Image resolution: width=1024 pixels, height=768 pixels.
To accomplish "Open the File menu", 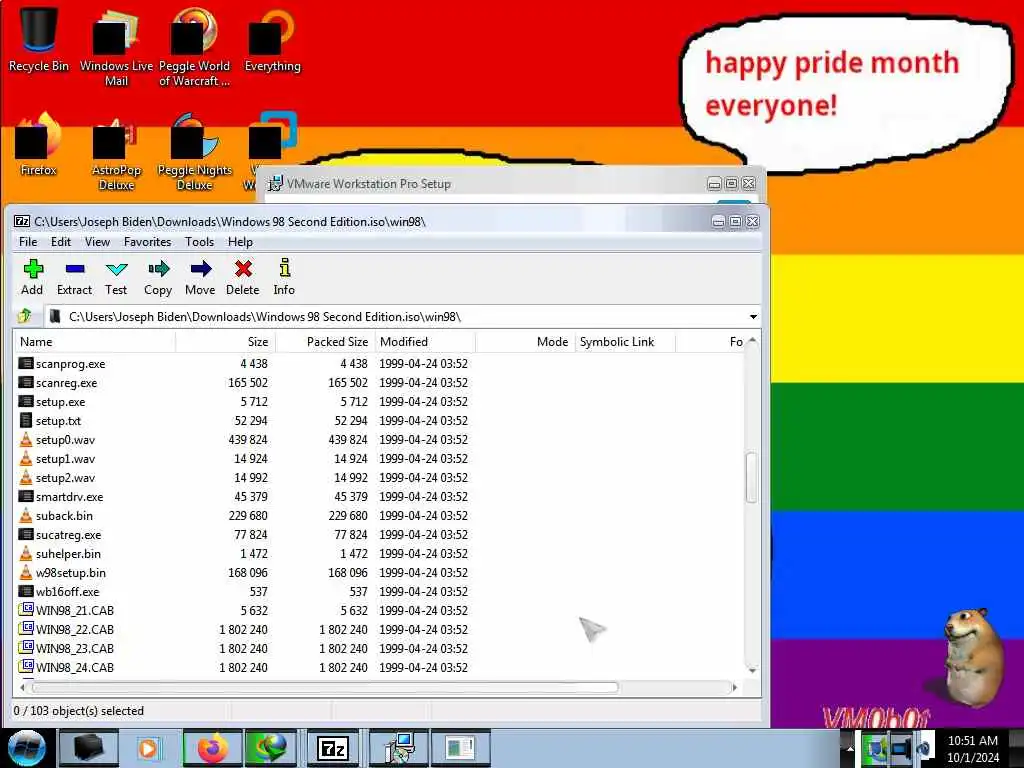I will click(28, 242).
